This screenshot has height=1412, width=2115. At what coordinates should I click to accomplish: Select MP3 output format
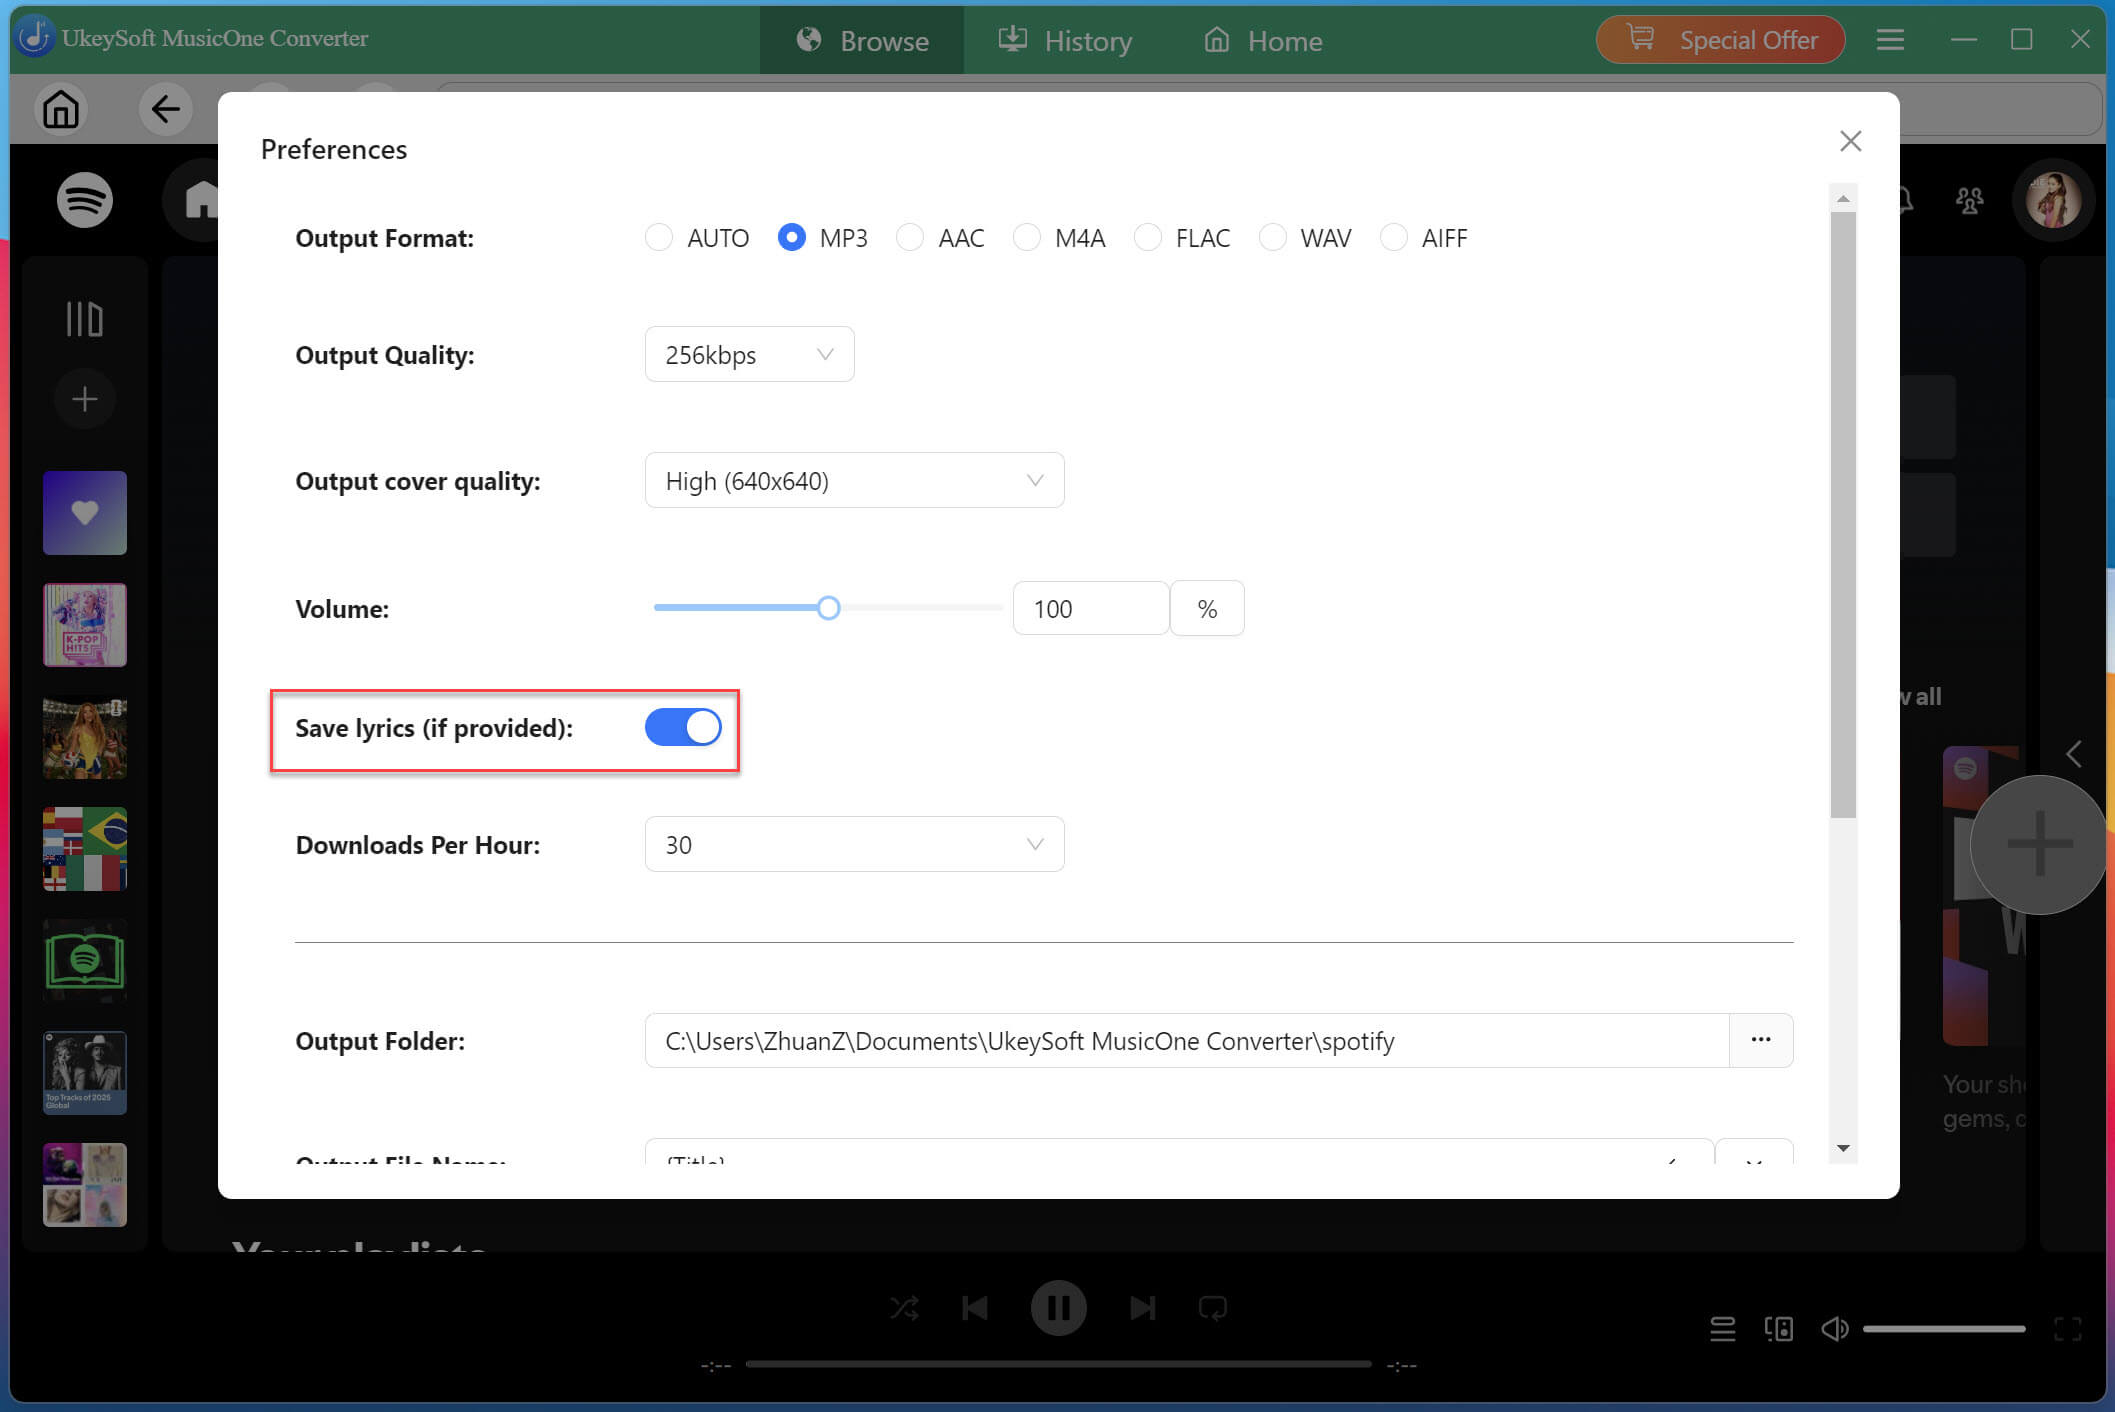[791, 238]
